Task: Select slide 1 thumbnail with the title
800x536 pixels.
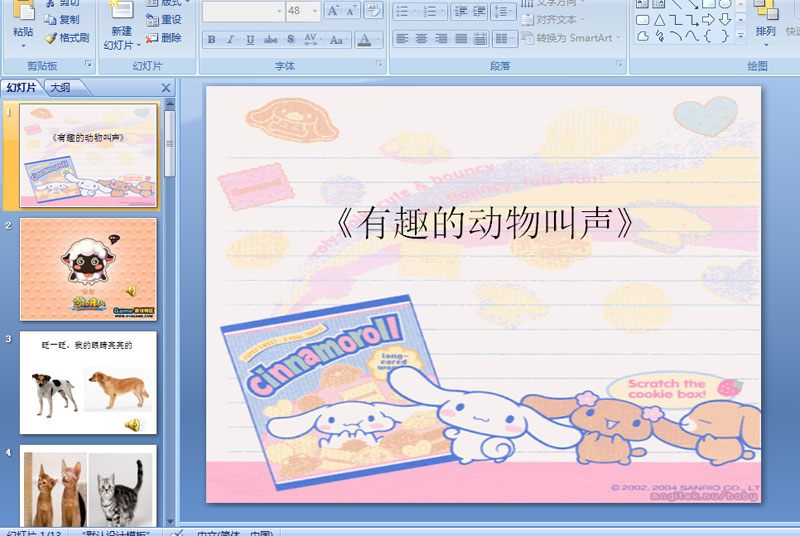Action: [x=88, y=156]
